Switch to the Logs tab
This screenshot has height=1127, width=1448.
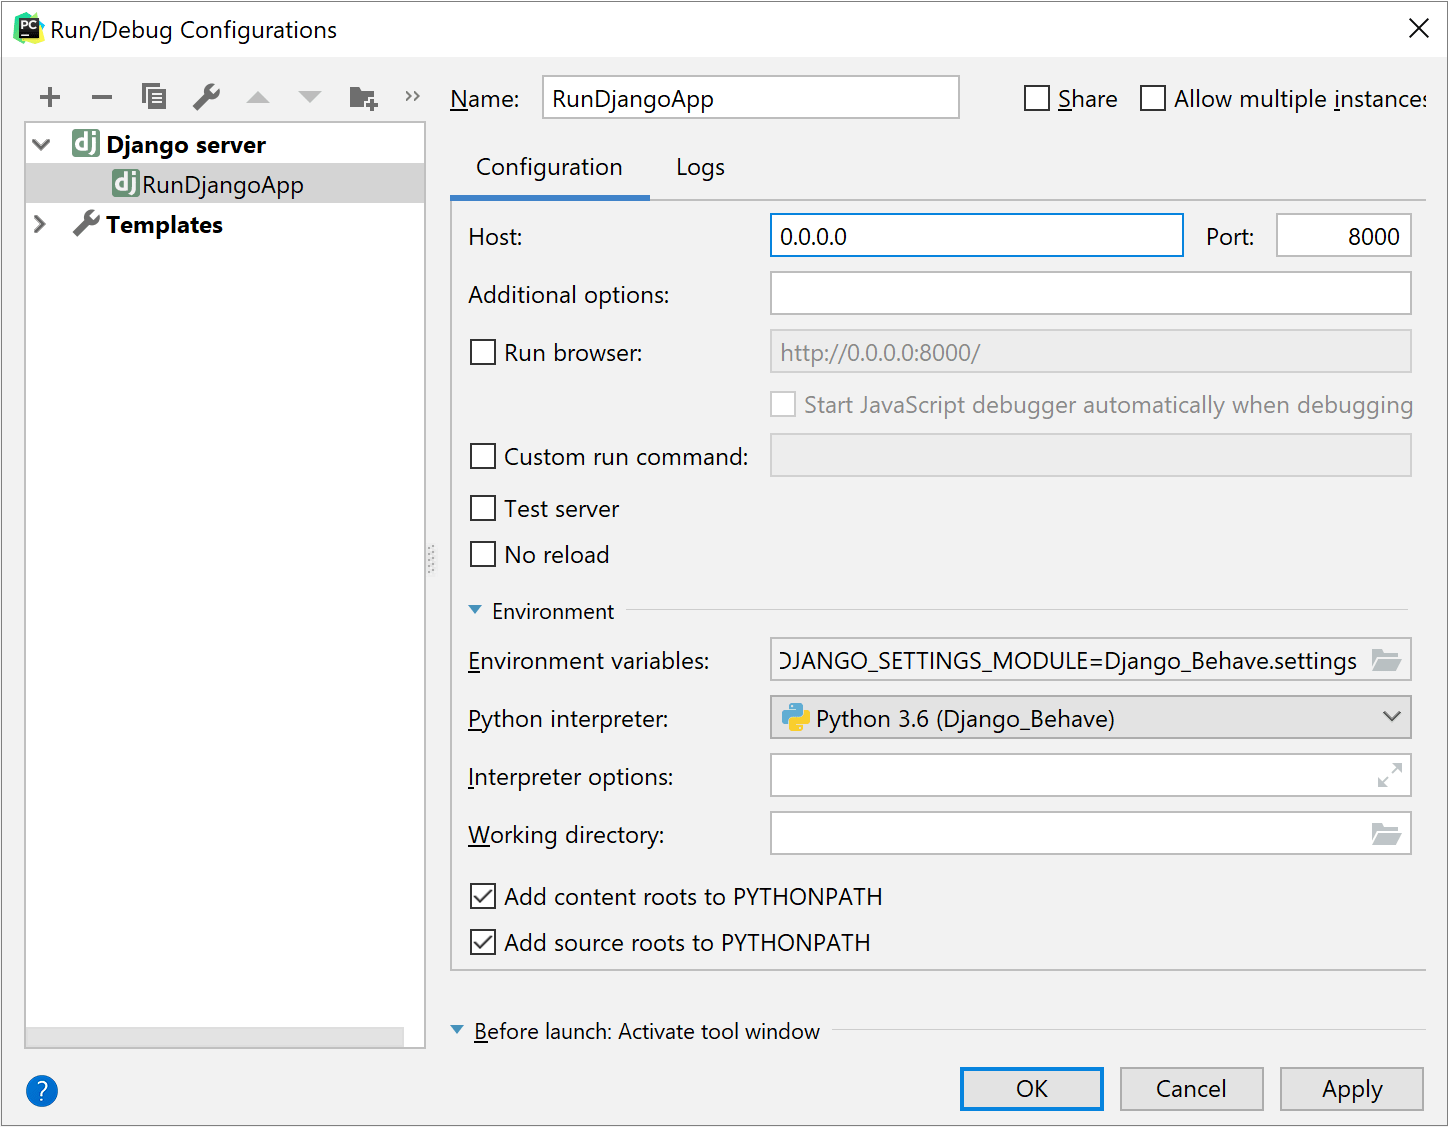[x=700, y=167]
